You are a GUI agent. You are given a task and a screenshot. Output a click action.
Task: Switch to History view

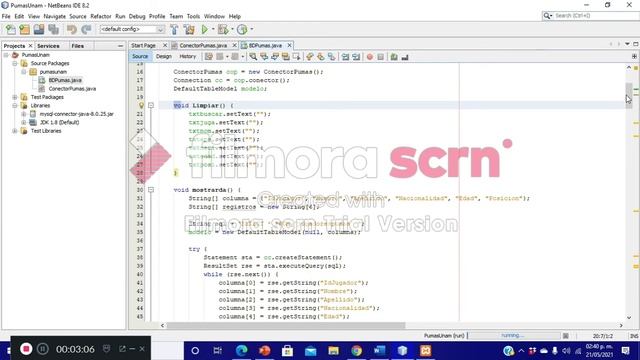pos(188,56)
